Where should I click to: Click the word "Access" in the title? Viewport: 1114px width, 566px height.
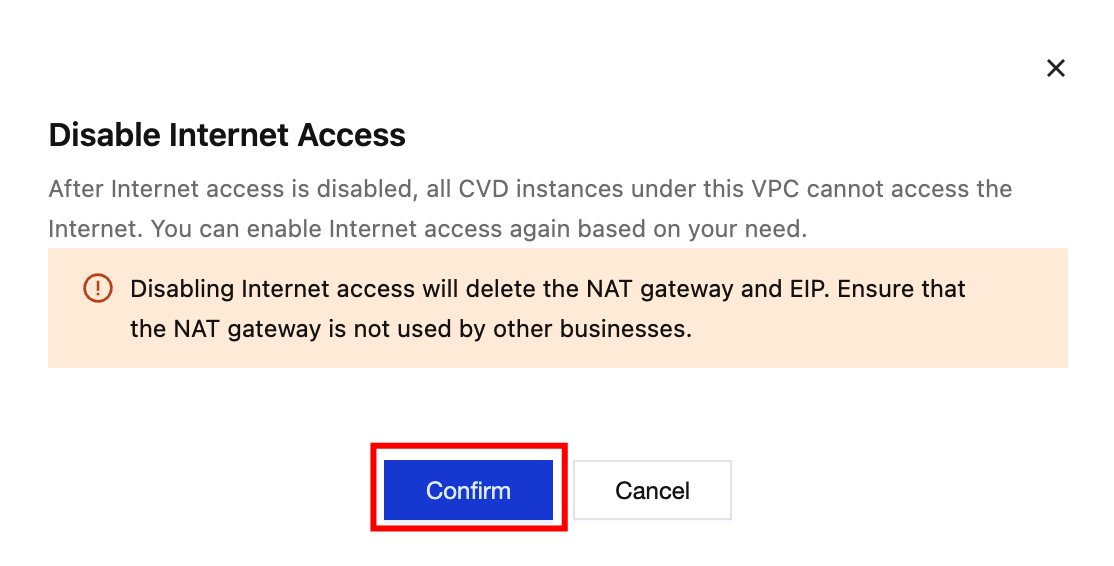point(352,135)
